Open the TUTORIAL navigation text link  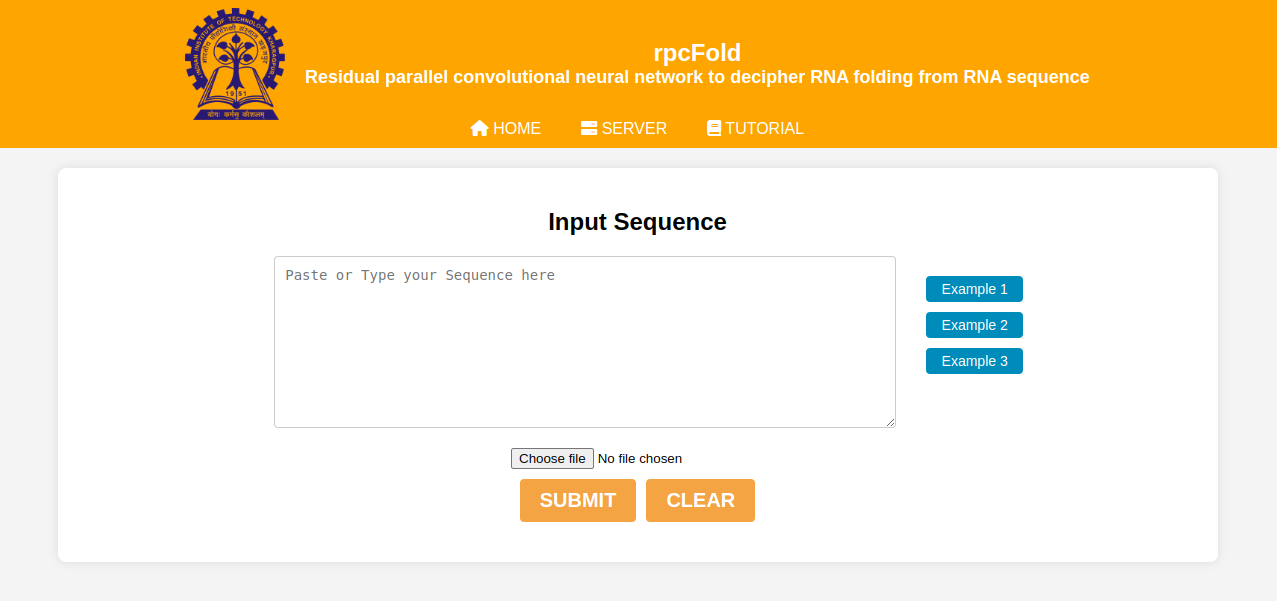[764, 128]
